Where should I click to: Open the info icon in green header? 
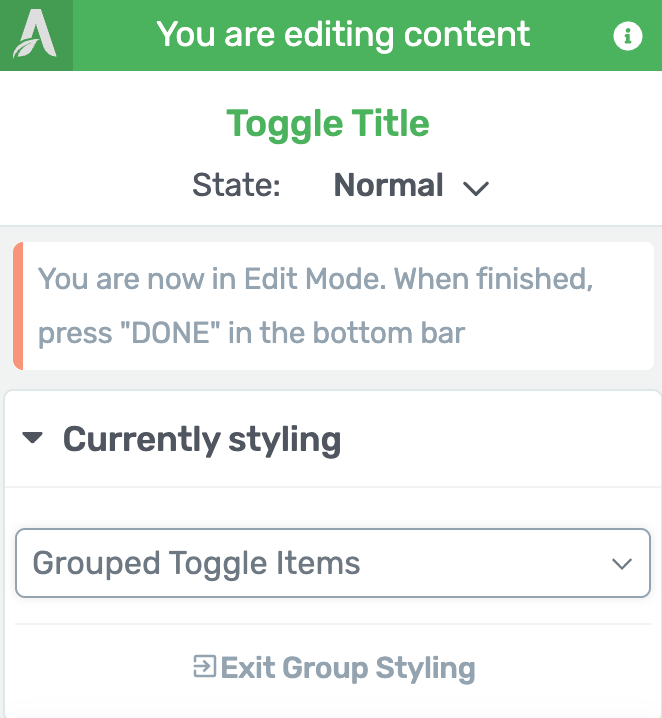[628, 36]
